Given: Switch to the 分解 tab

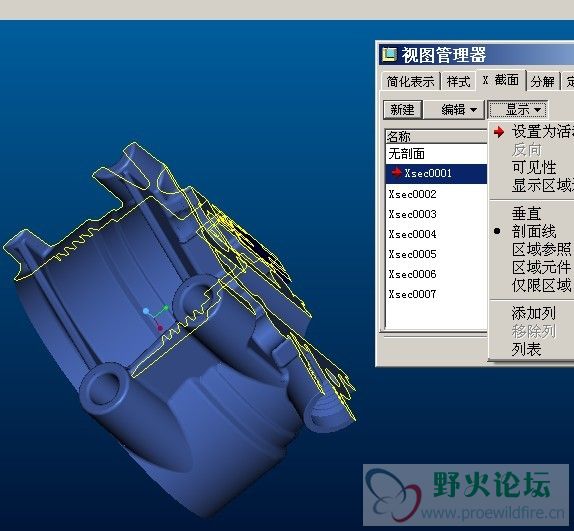Looking at the screenshot, I should (543, 81).
